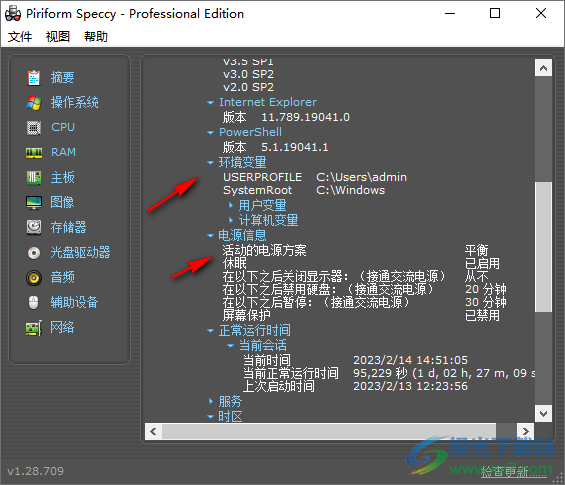
Task: Collapse the 环境变量 node
Action: (x=210, y=163)
